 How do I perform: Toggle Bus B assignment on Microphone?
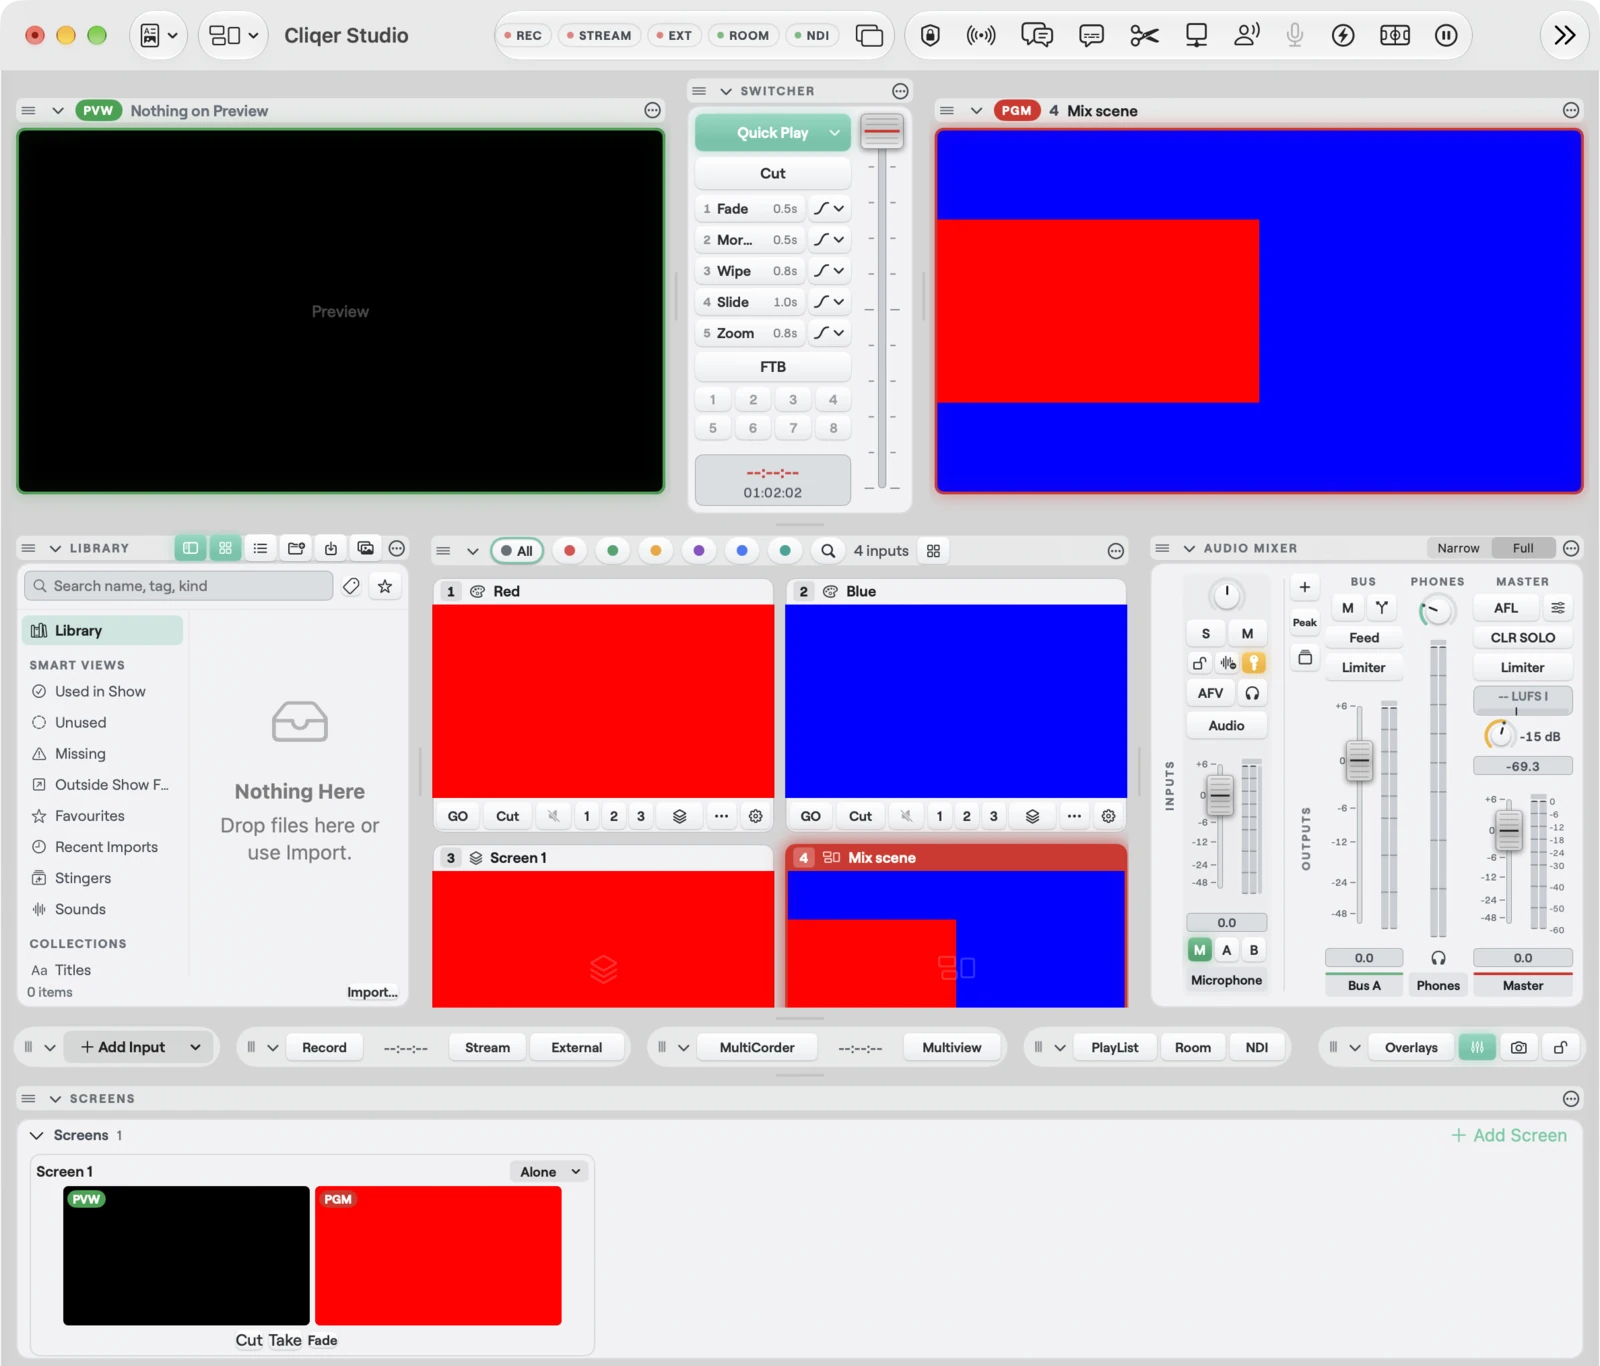1254,950
